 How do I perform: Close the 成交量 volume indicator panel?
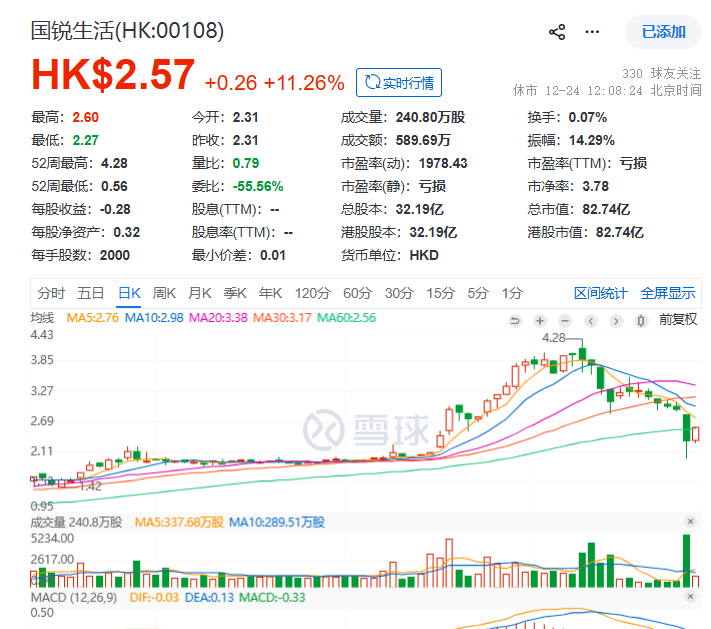[690, 522]
